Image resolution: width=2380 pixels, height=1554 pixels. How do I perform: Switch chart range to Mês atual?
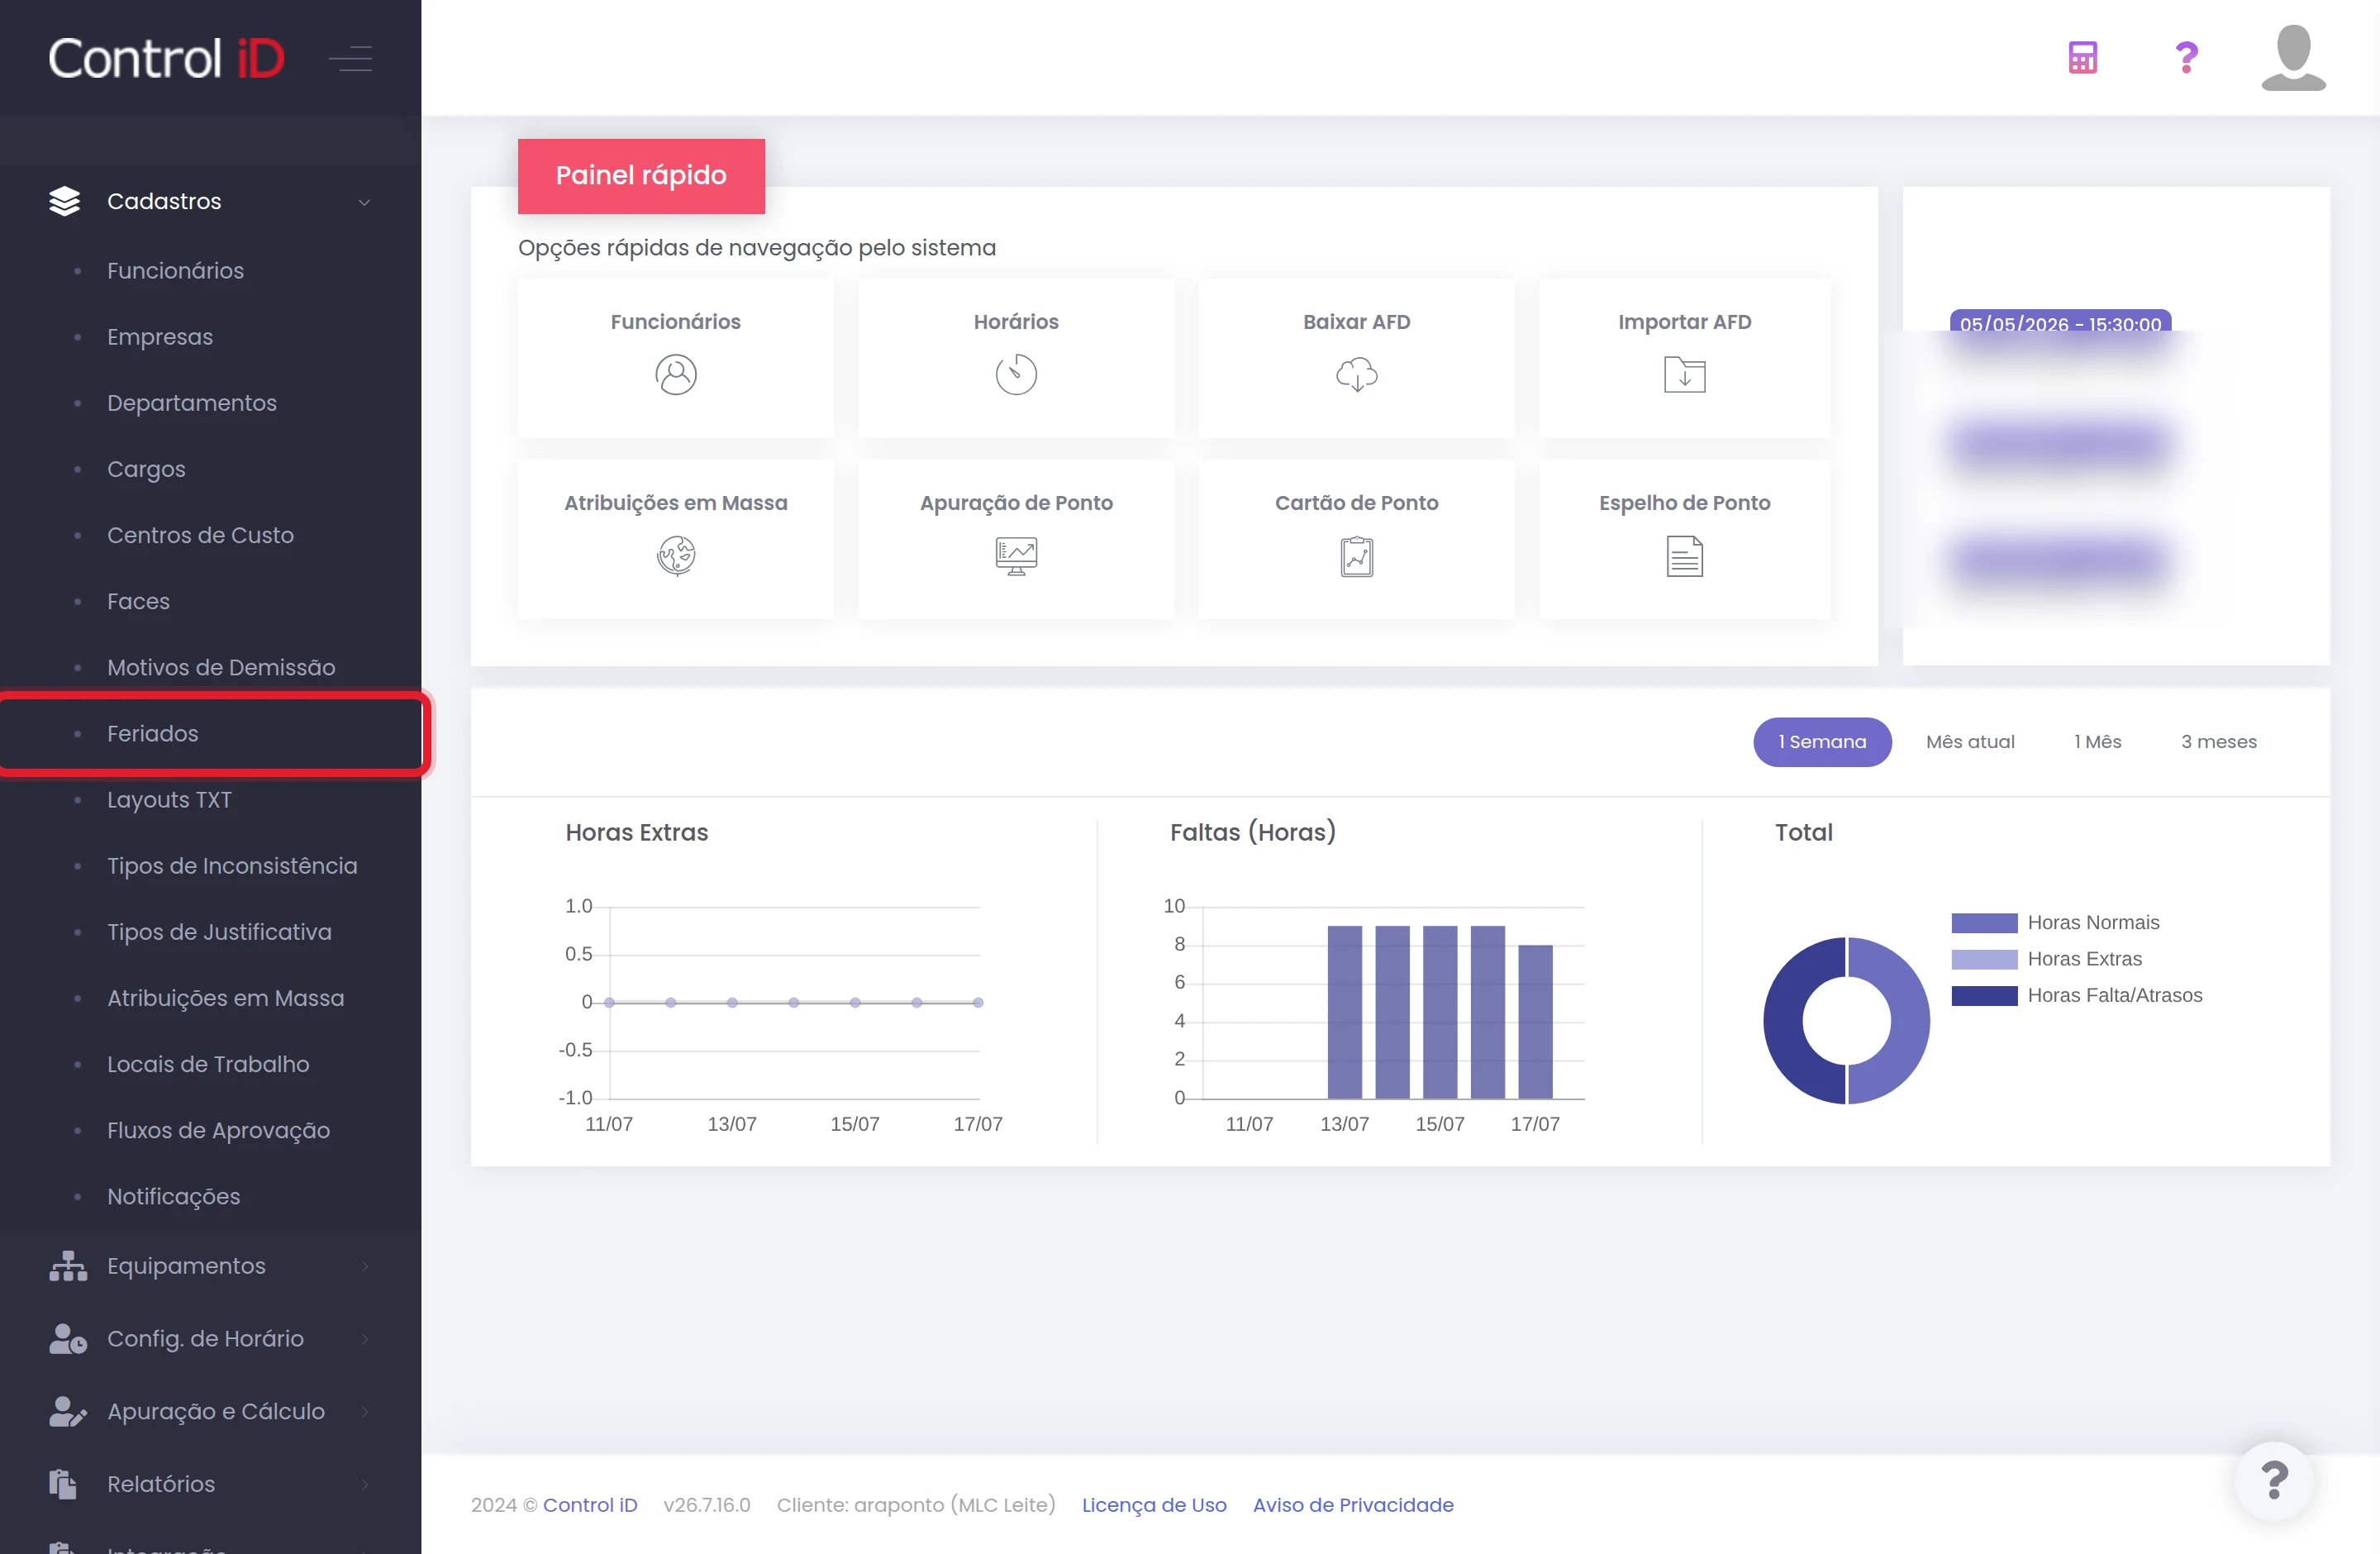[1970, 742]
